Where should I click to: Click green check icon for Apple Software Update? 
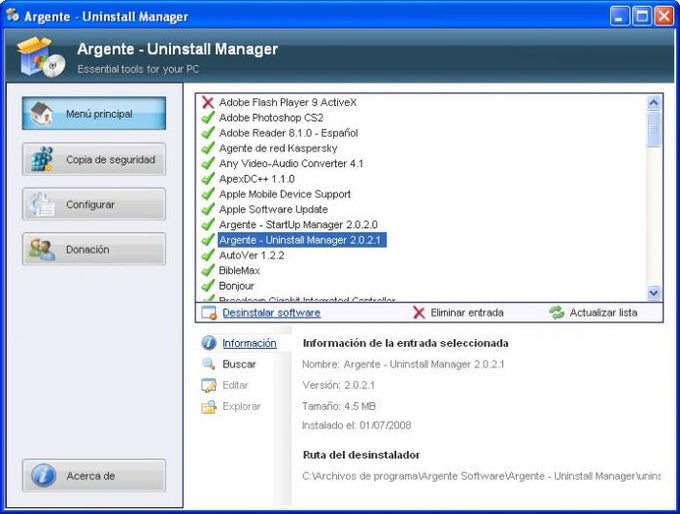click(x=208, y=209)
